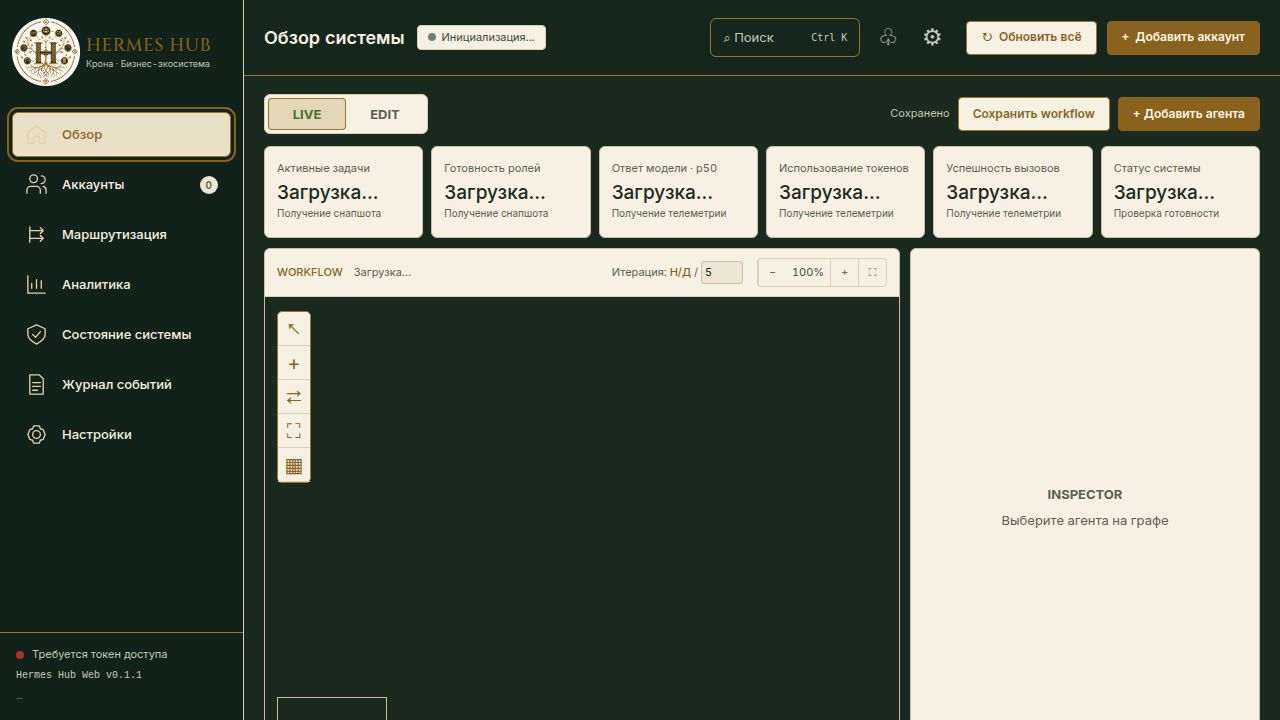Screen dimensions: 1280x720
Task: Click the Сохранить workflow button
Action: [x=1033, y=114]
